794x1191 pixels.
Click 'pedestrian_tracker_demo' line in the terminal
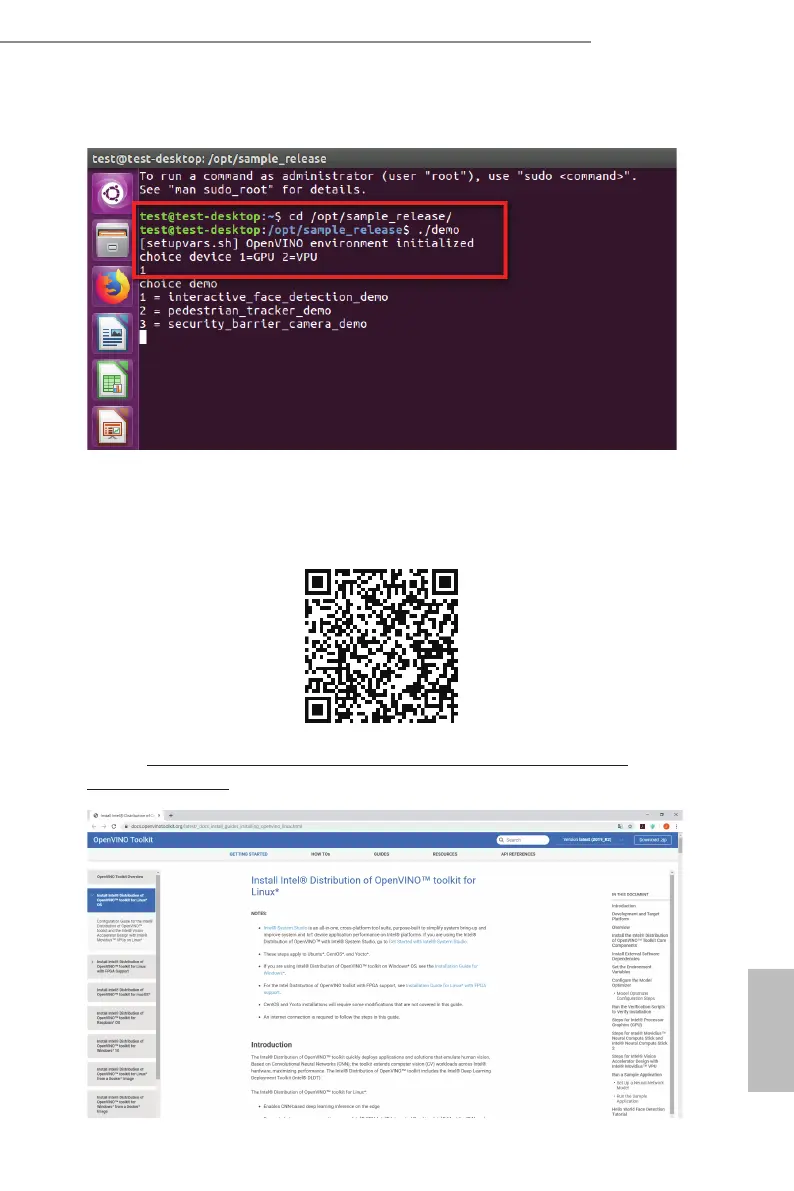pos(236,311)
